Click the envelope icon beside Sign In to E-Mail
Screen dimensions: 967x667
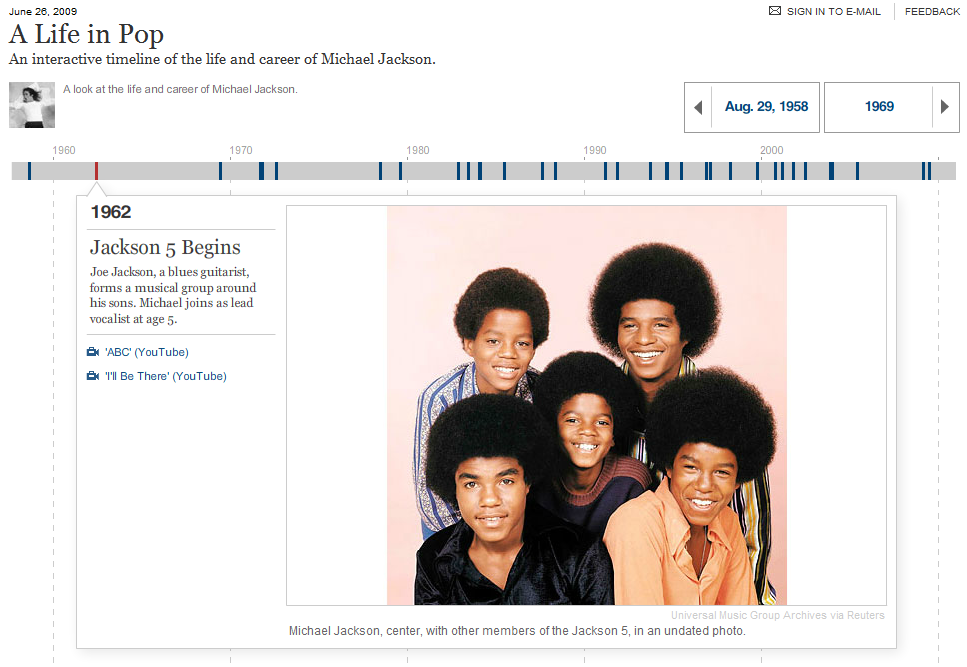[774, 11]
